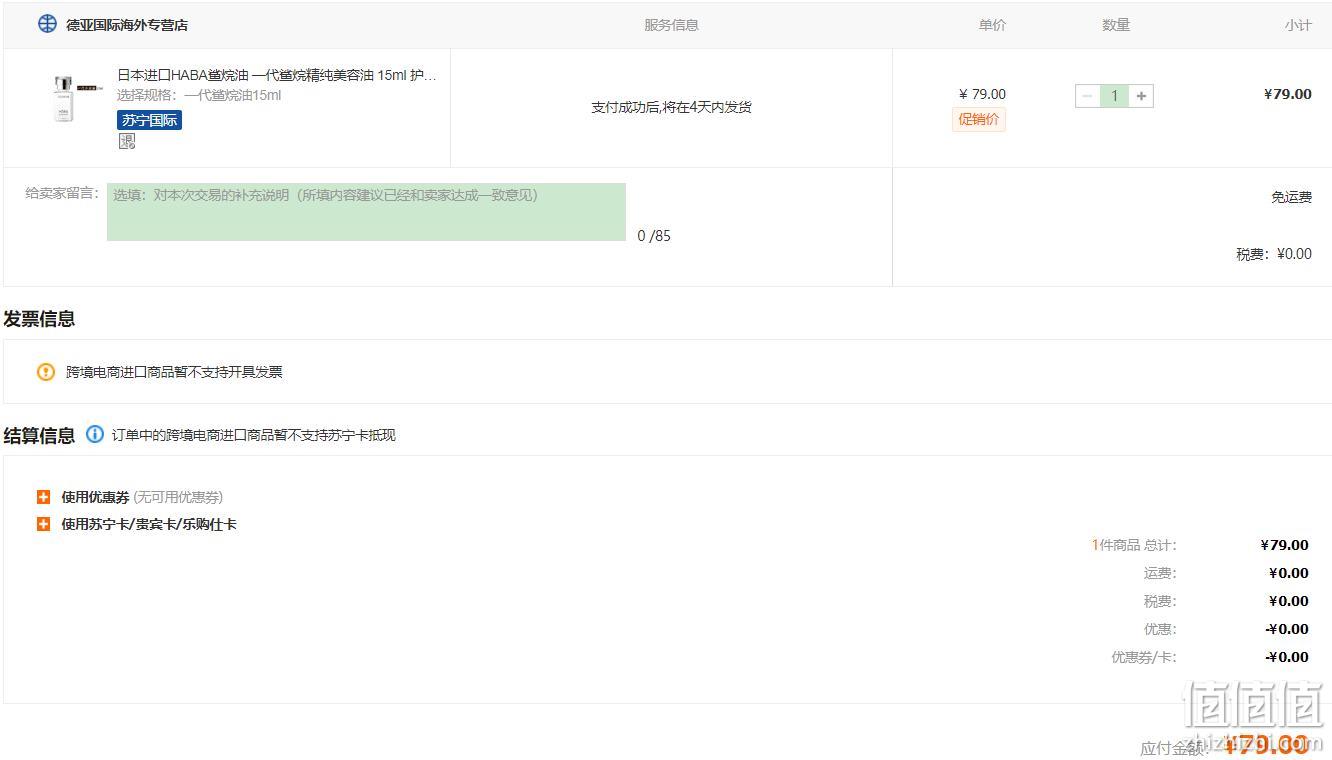The width and height of the screenshot is (1332, 760).
Task: Click the orange warning icon in 发票信息
Action: [46, 372]
